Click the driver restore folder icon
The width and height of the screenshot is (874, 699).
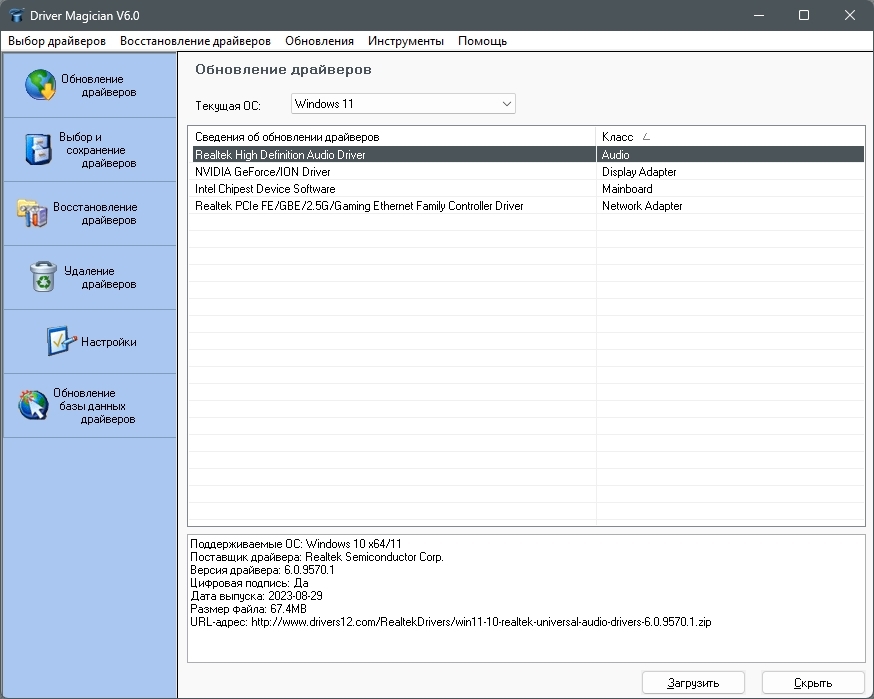tap(32, 213)
